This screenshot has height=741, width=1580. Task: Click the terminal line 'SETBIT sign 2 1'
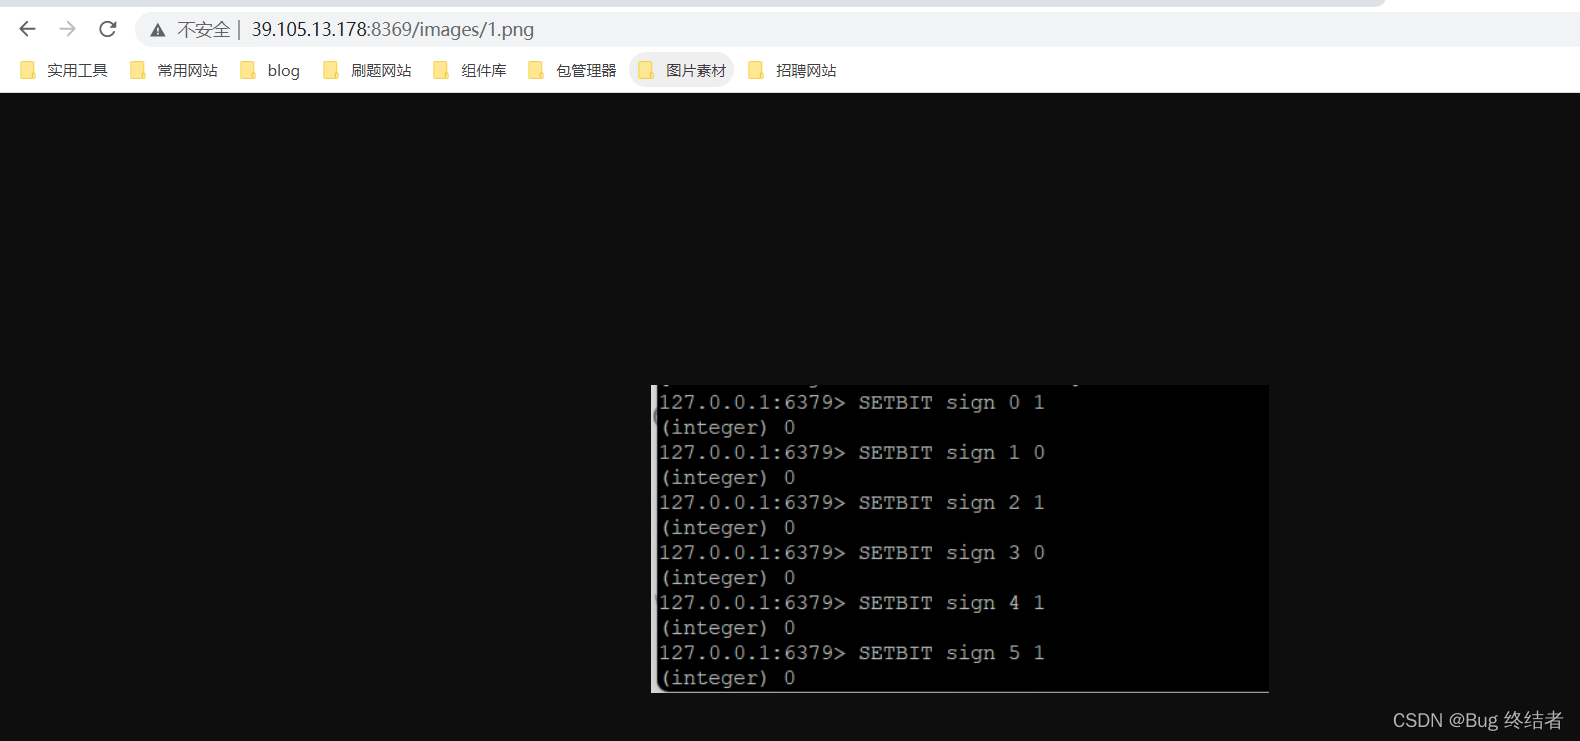point(952,503)
